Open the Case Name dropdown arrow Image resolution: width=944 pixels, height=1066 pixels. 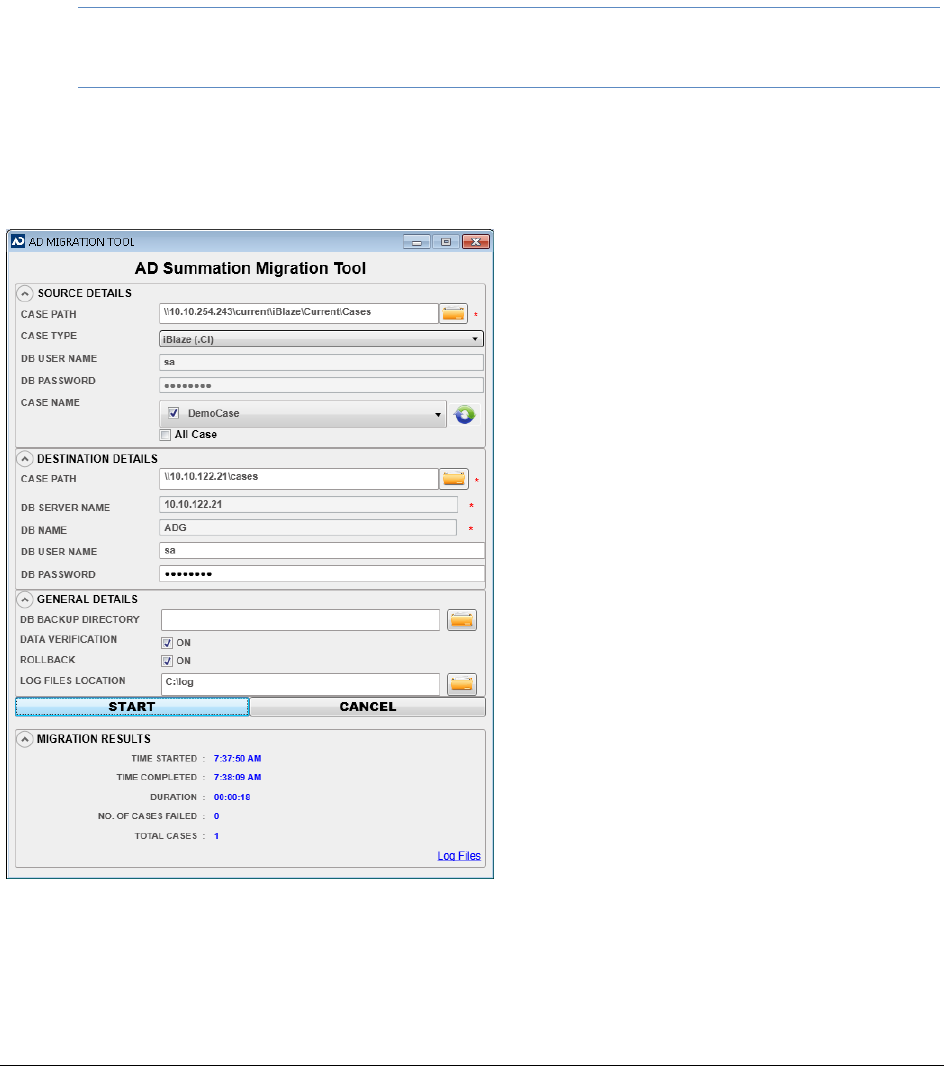coord(438,414)
